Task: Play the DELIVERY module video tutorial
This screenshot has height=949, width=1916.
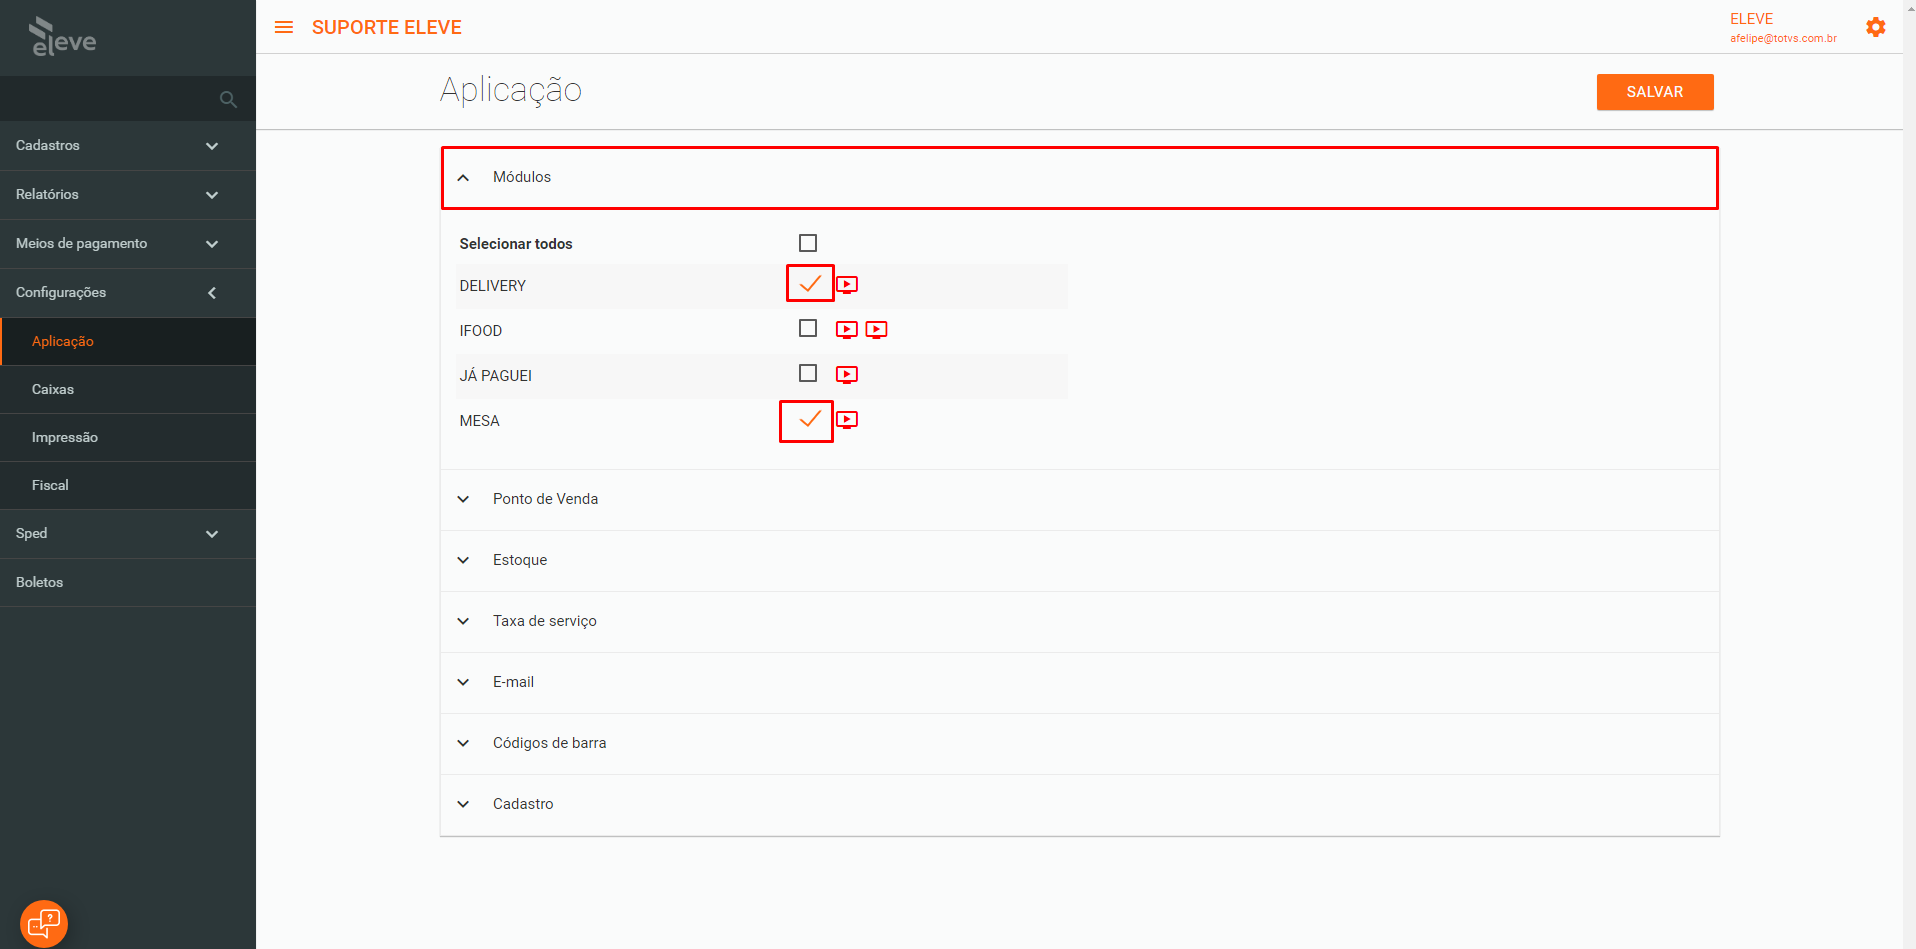Action: coord(847,285)
